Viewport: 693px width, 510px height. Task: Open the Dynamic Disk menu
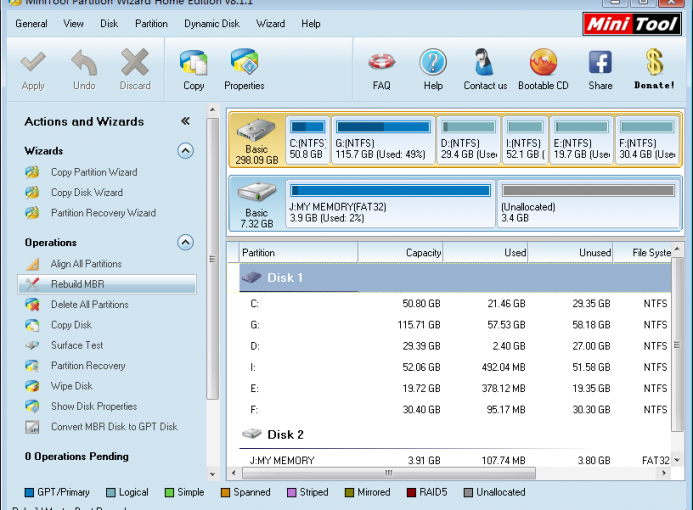click(x=212, y=23)
